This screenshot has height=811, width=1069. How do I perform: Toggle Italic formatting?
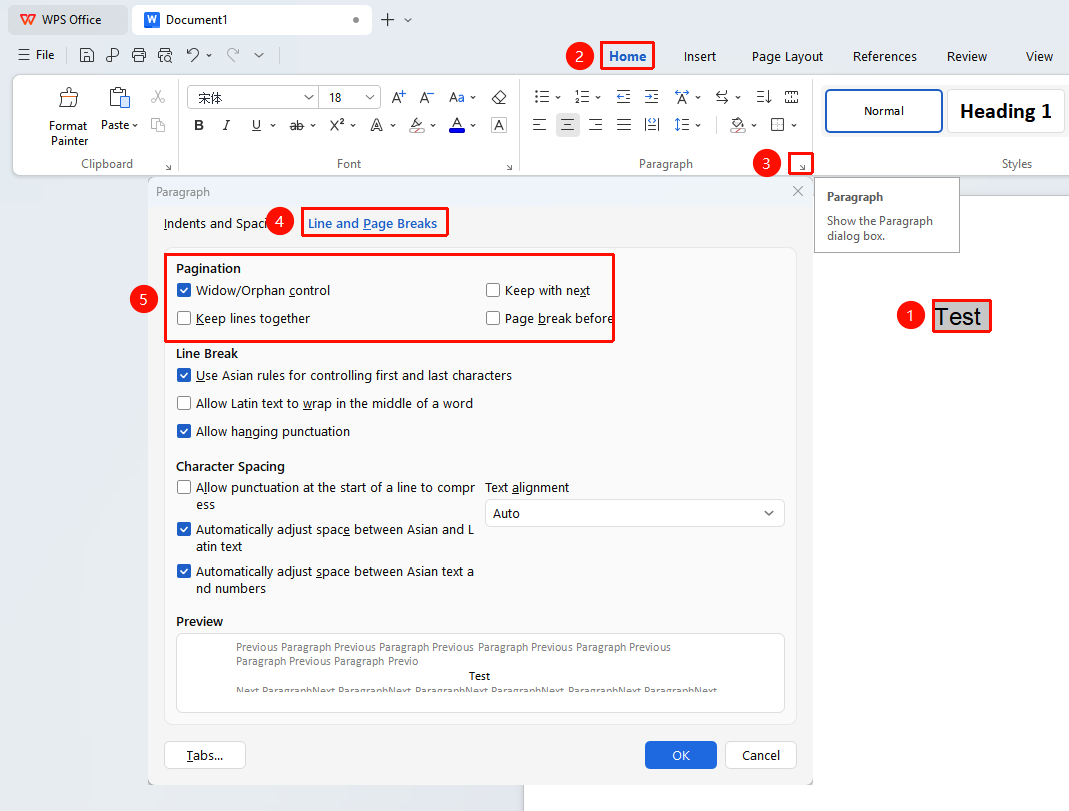point(226,125)
